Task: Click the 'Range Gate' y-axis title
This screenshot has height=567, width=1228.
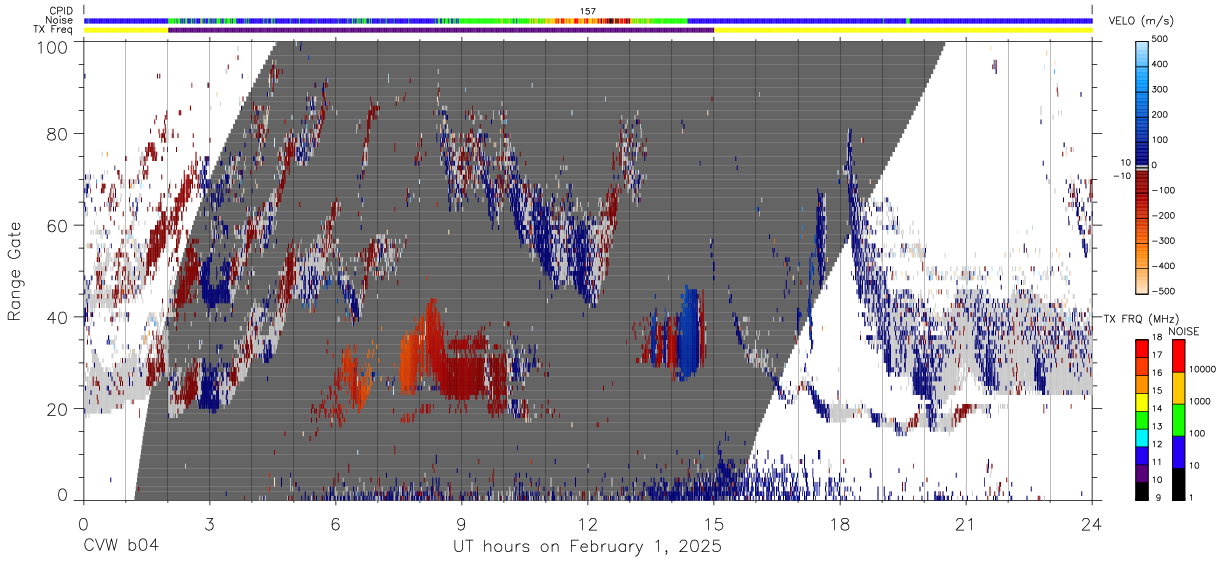Action: (15, 273)
